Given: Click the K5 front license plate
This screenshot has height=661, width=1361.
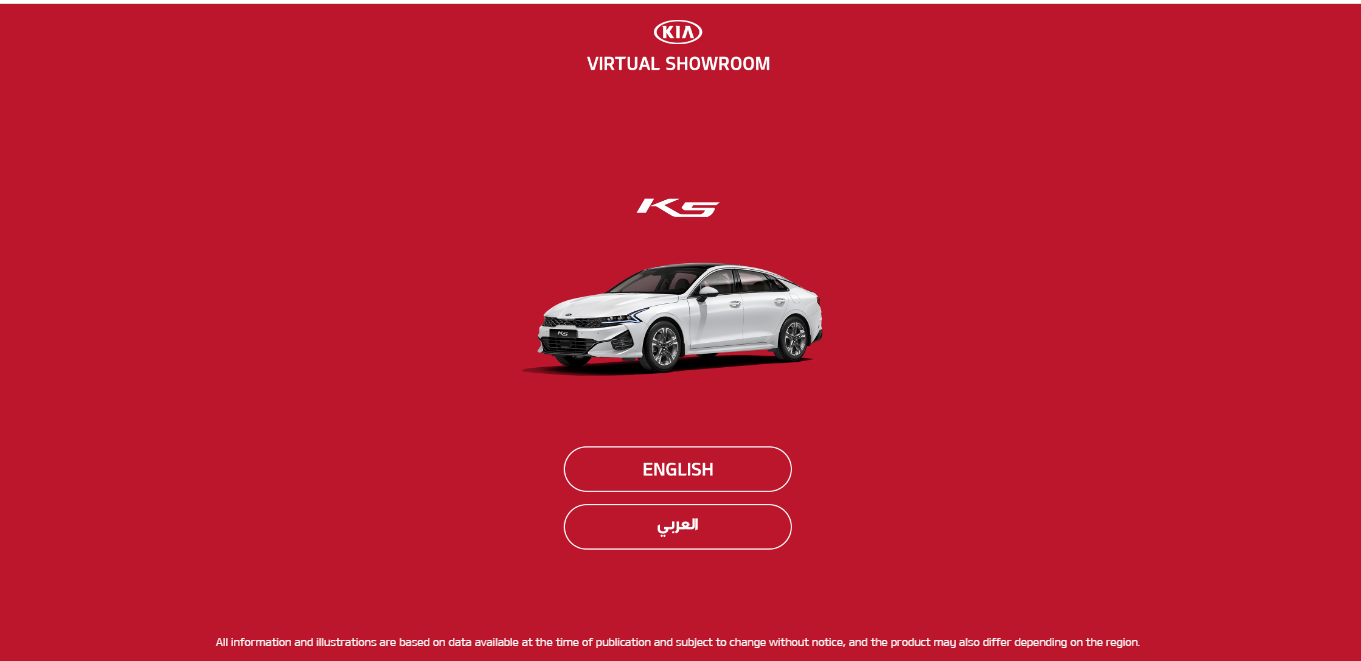Looking at the screenshot, I should [x=563, y=334].
